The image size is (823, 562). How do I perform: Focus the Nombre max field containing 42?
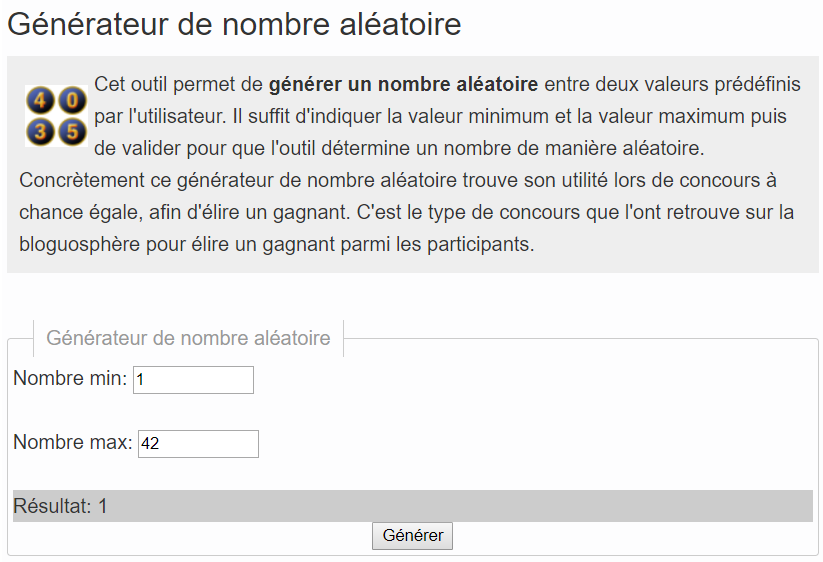(198, 444)
